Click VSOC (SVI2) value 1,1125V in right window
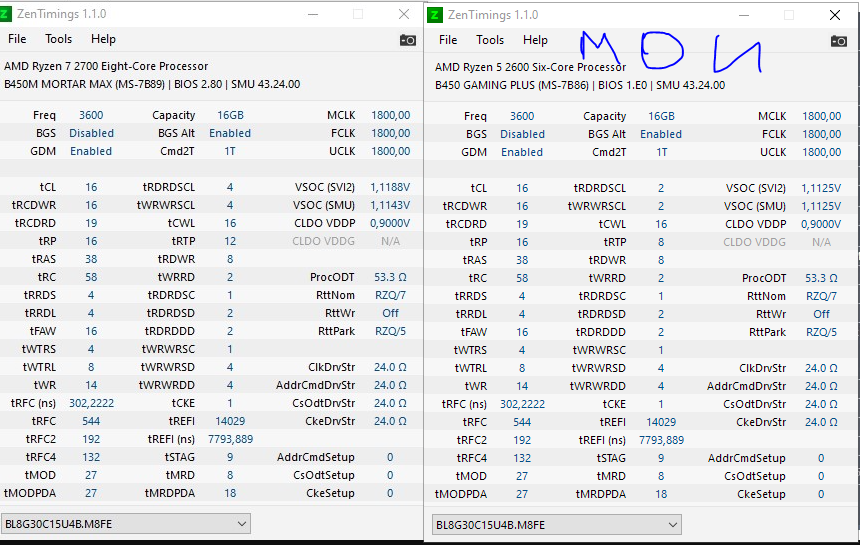The image size is (860, 545). pos(821,189)
